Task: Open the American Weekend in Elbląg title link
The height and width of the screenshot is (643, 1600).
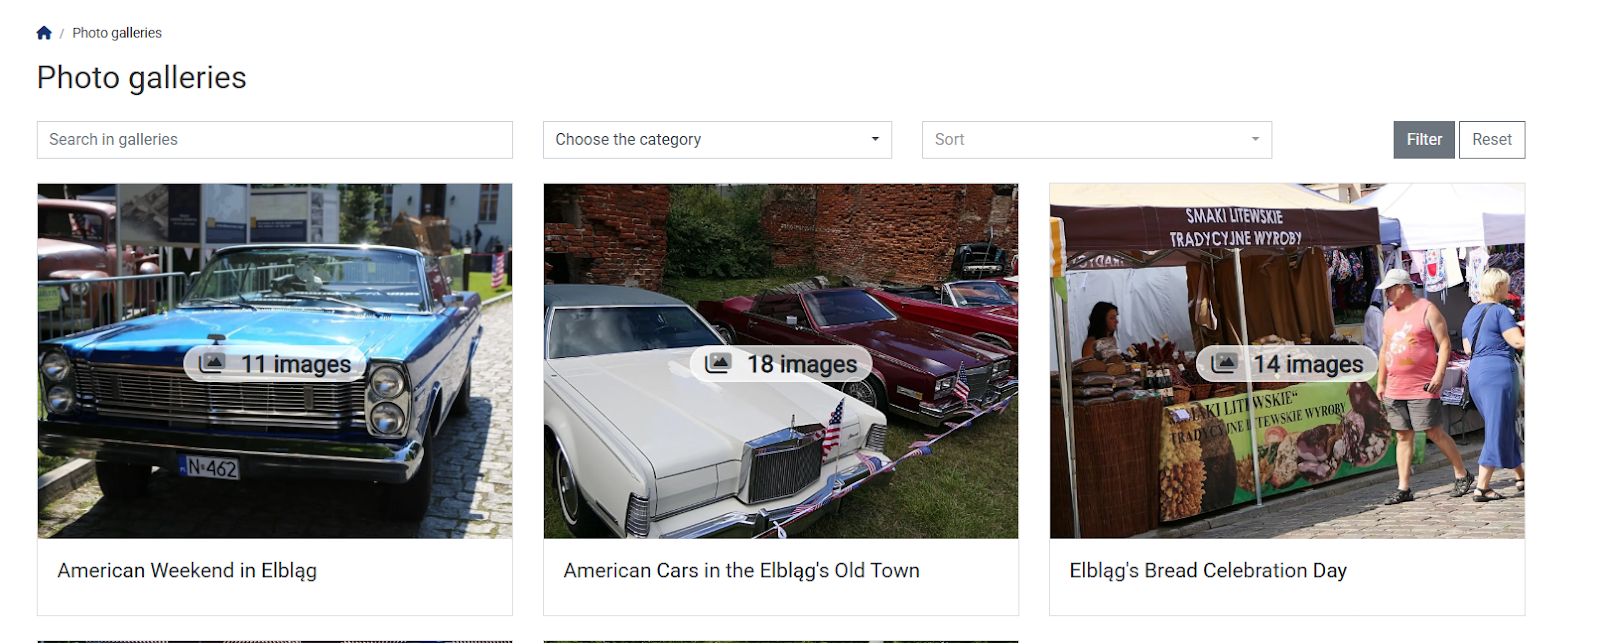Action: pos(187,571)
